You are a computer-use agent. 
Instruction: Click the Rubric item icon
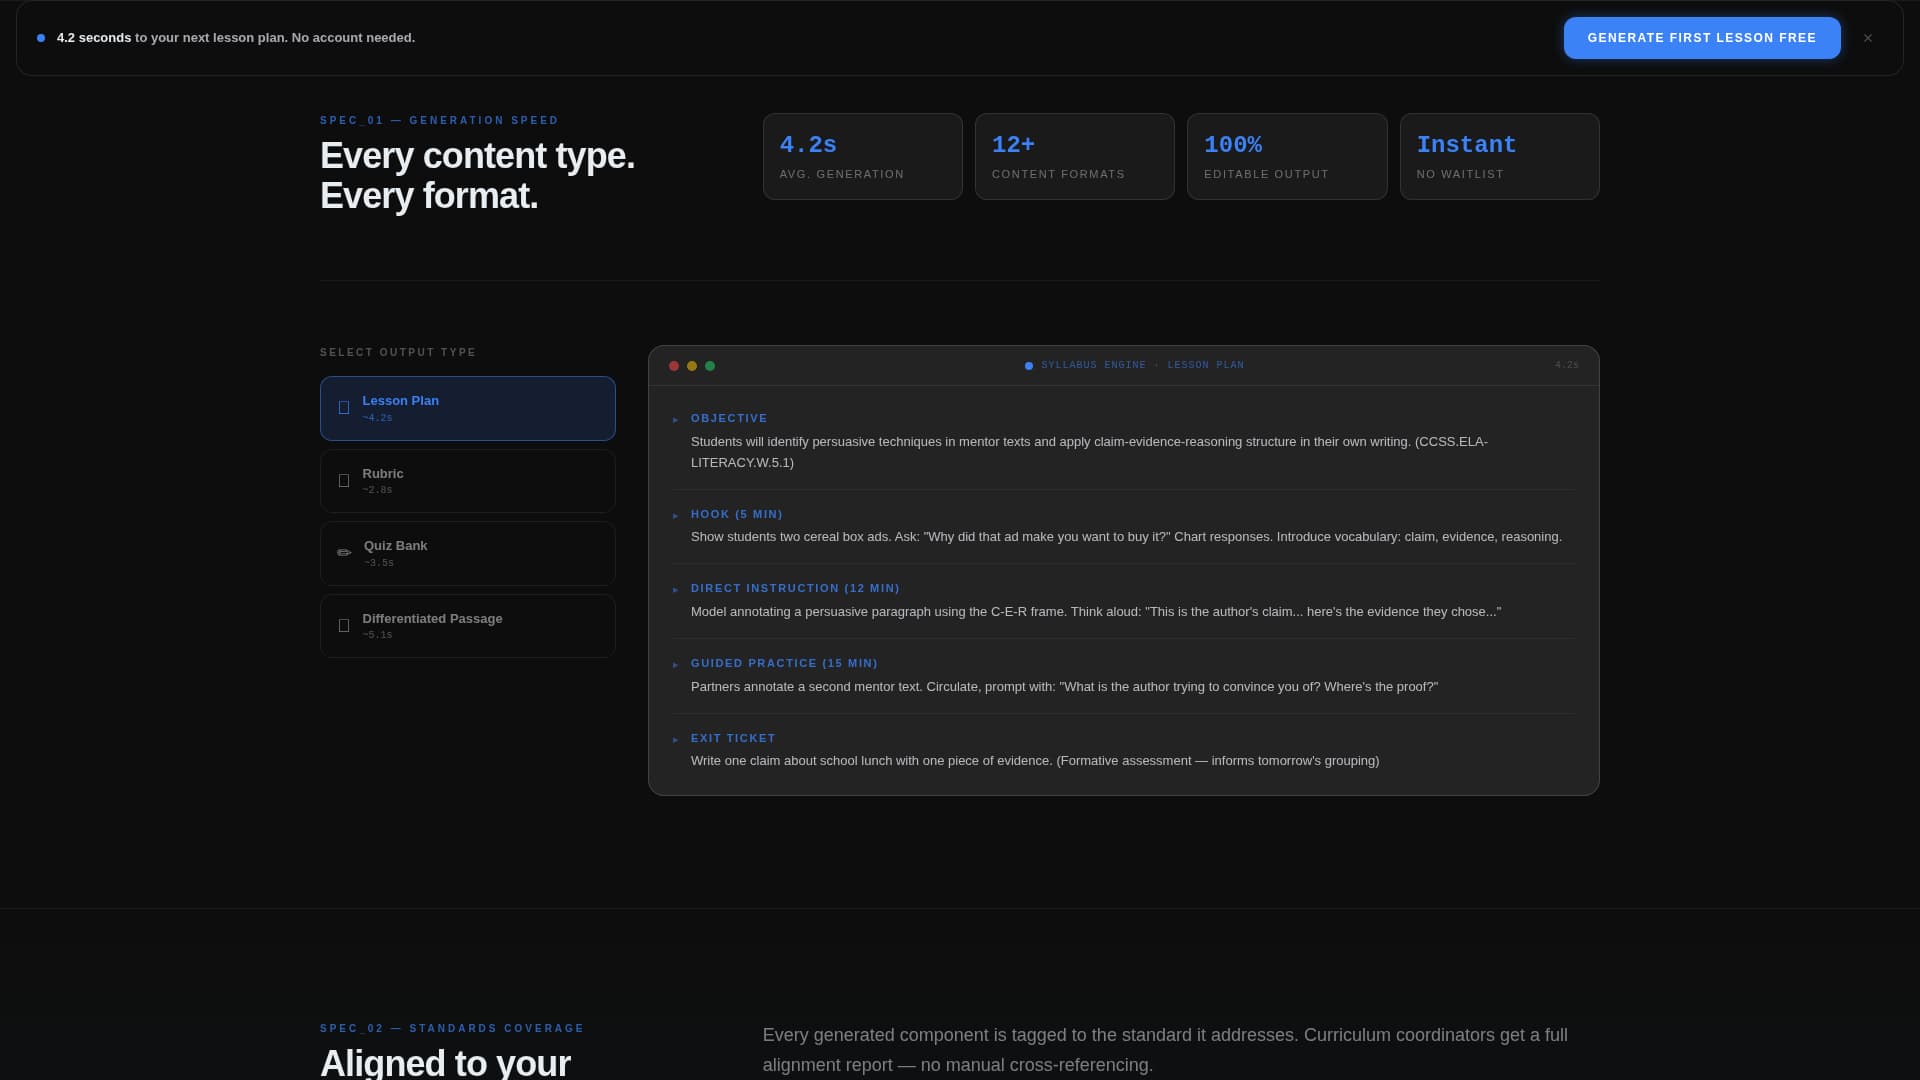(344, 481)
